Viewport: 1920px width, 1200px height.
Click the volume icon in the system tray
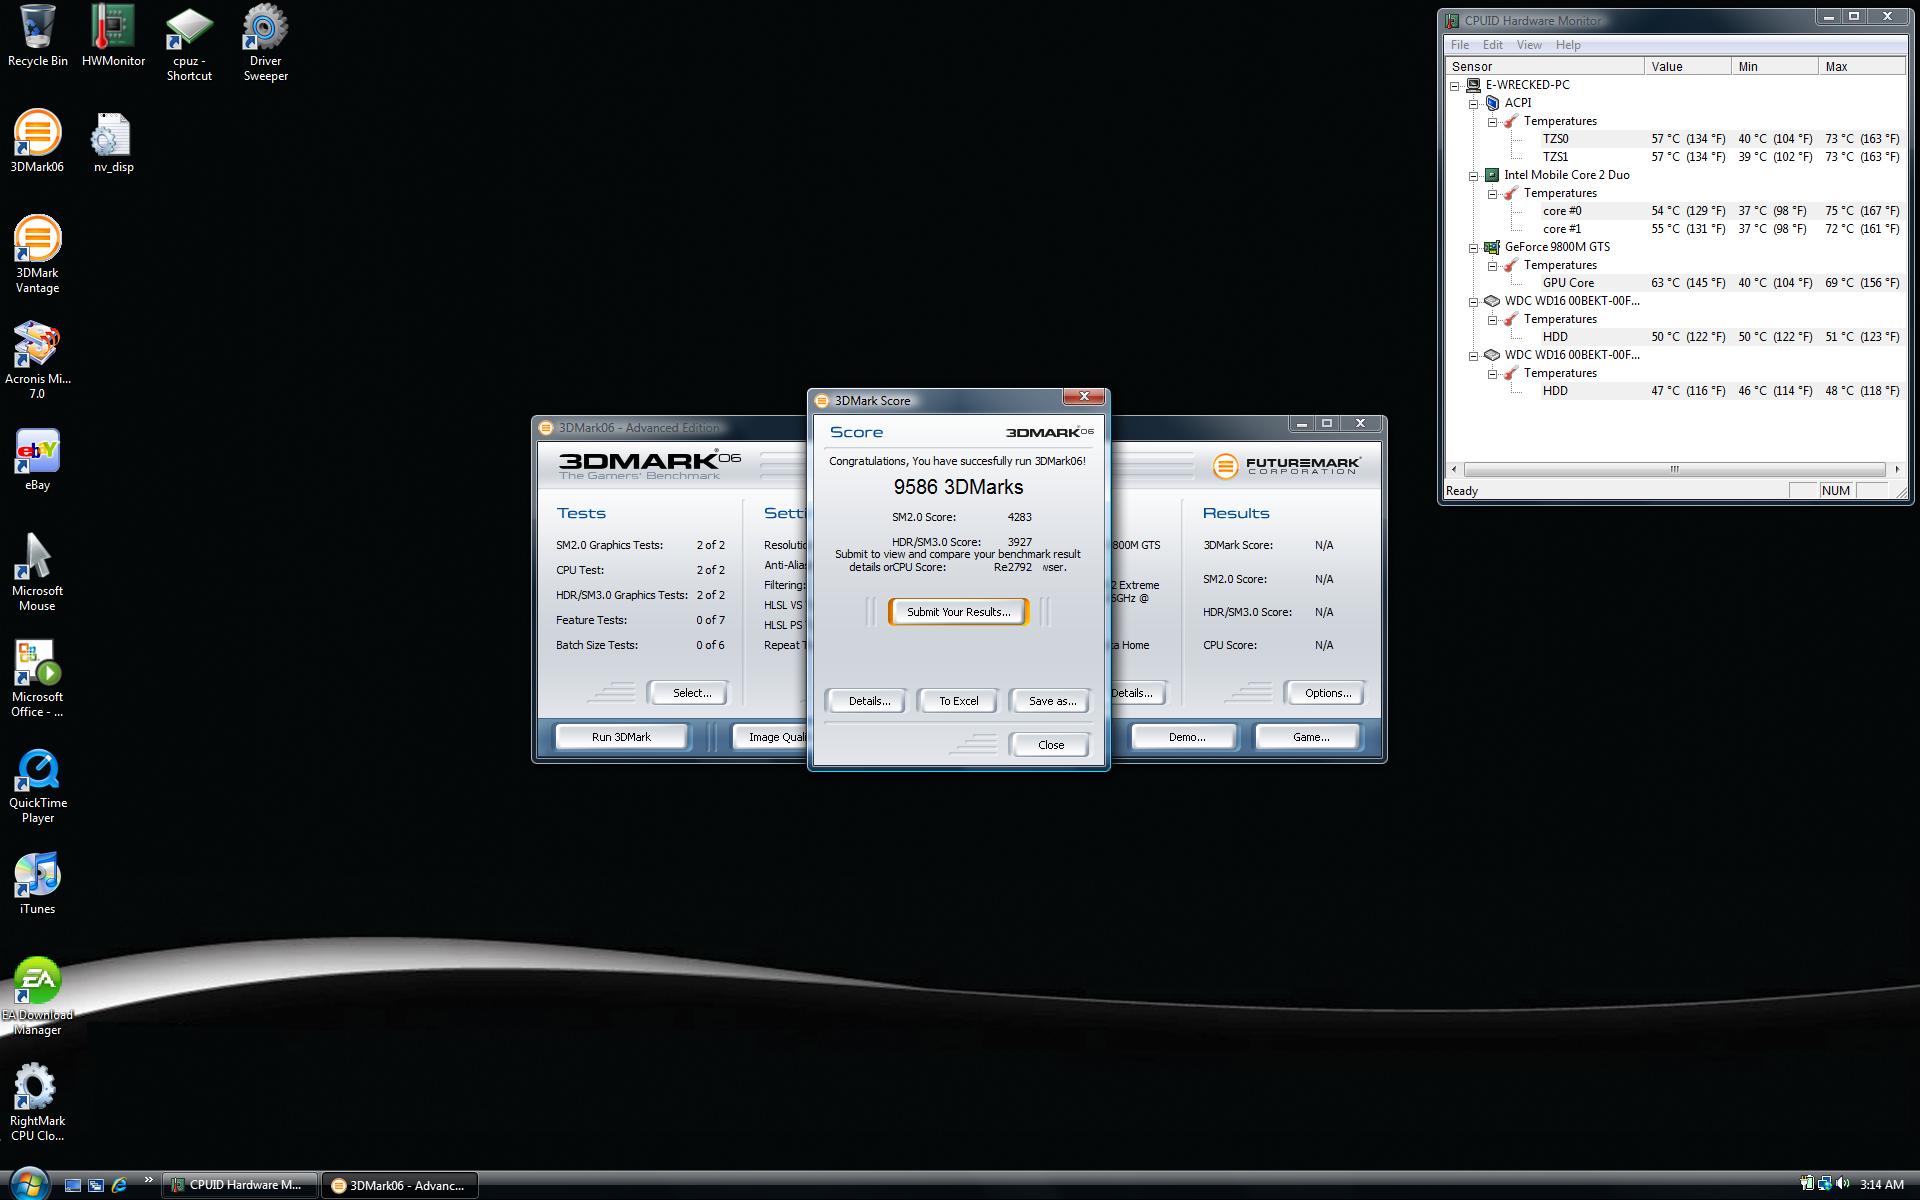click(x=1843, y=1184)
